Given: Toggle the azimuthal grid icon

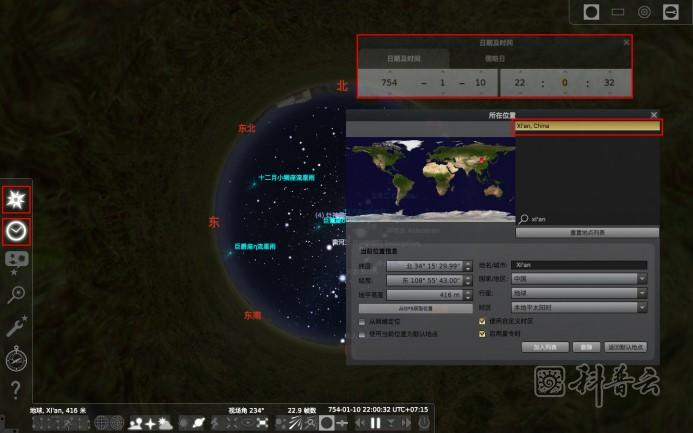Looking at the screenshot, I should (117, 423).
